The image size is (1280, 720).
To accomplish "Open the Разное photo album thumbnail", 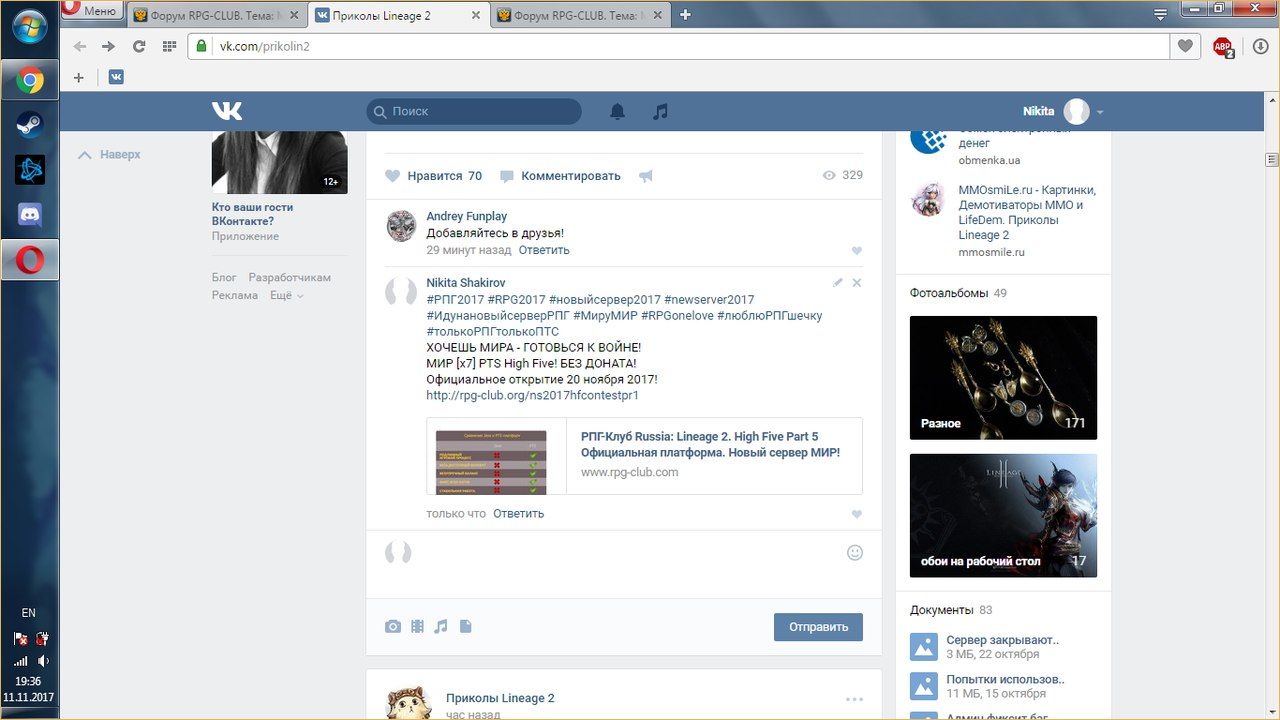I will (x=1003, y=378).
